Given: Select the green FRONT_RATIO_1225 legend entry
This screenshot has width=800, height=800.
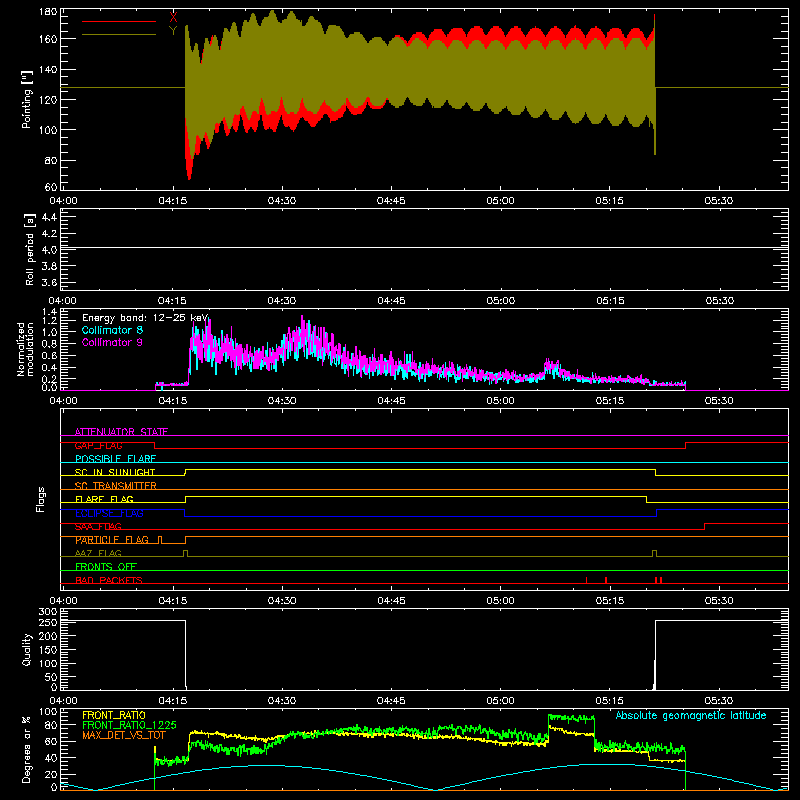Looking at the screenshot, I should pyautogui.click(x=129, y=726).
